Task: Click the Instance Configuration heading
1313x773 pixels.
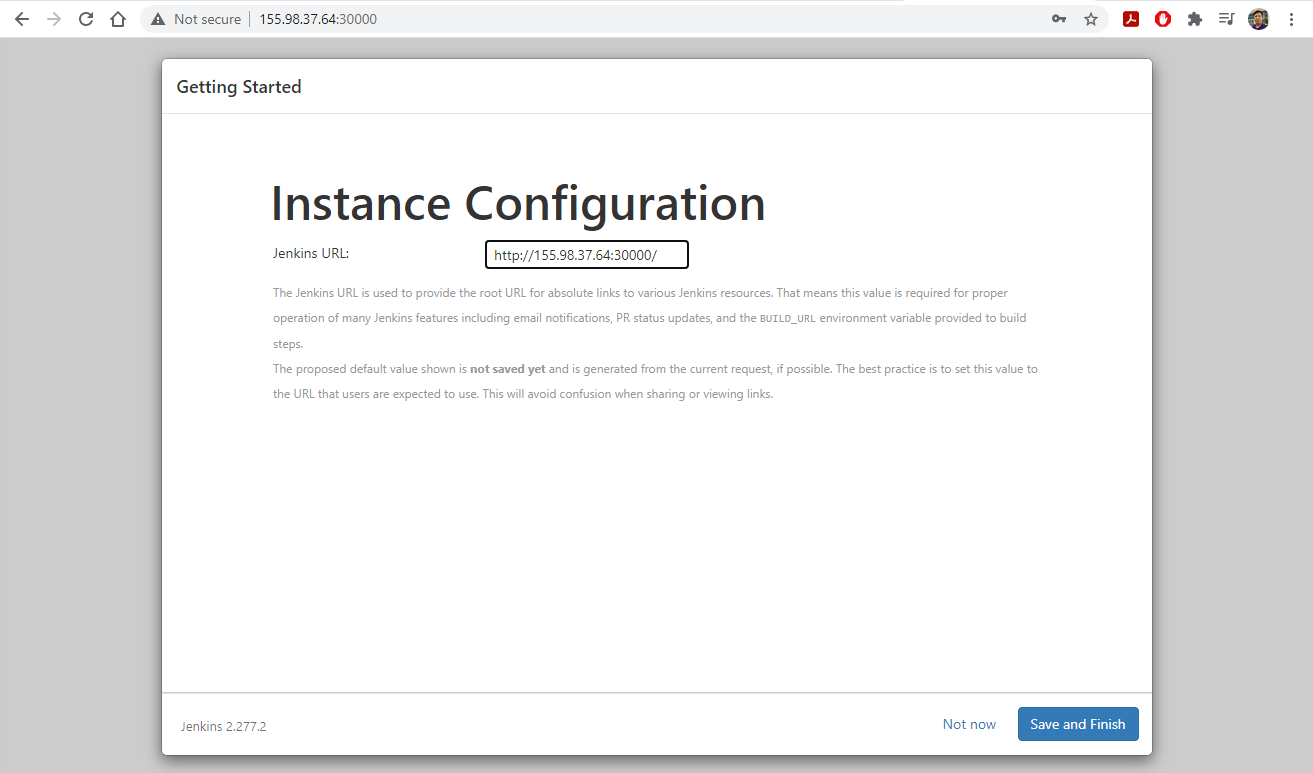Action: point(518,203)
